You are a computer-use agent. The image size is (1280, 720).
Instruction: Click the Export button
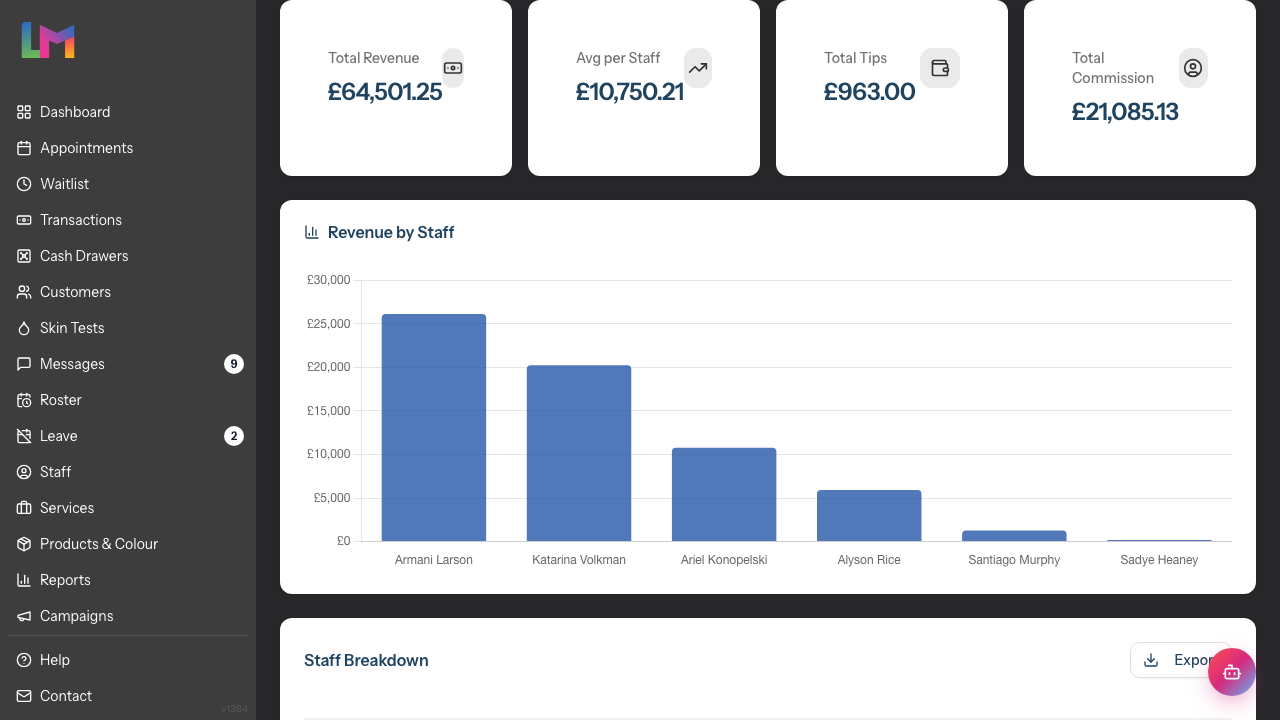1180,660
